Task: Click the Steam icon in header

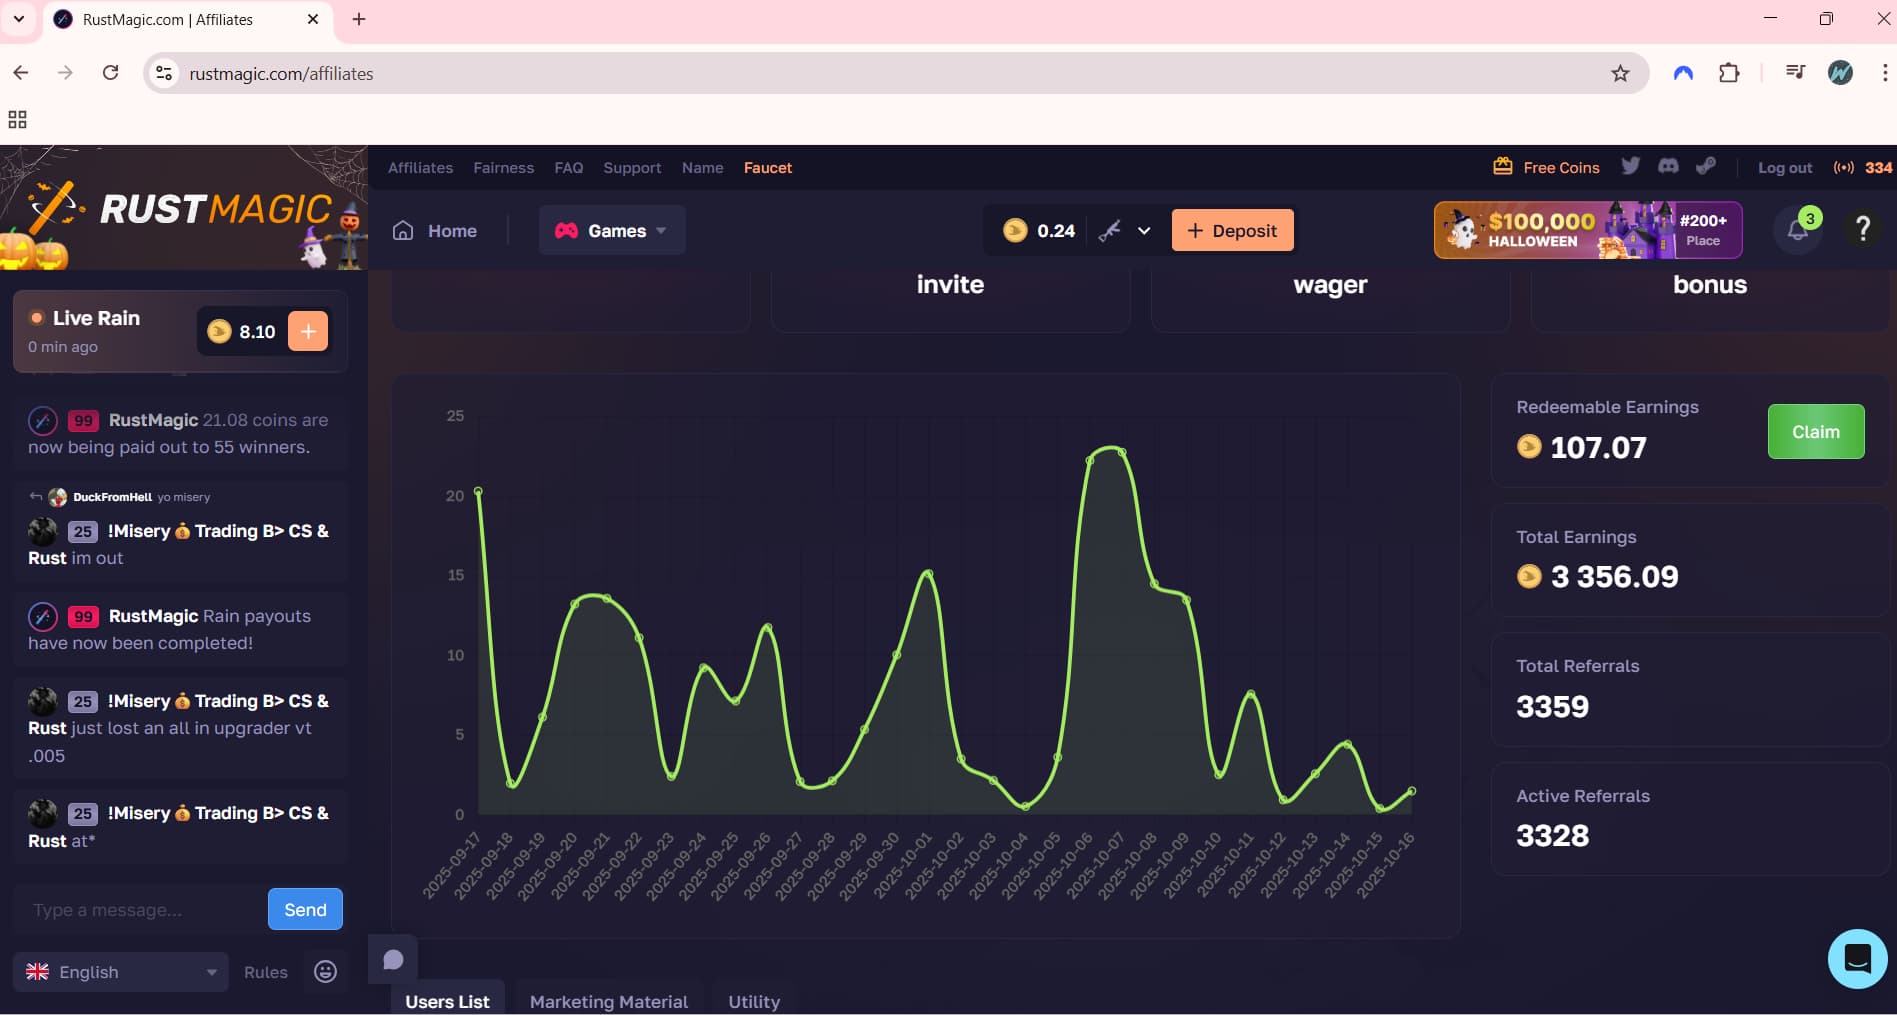Action: (1706, 167)
